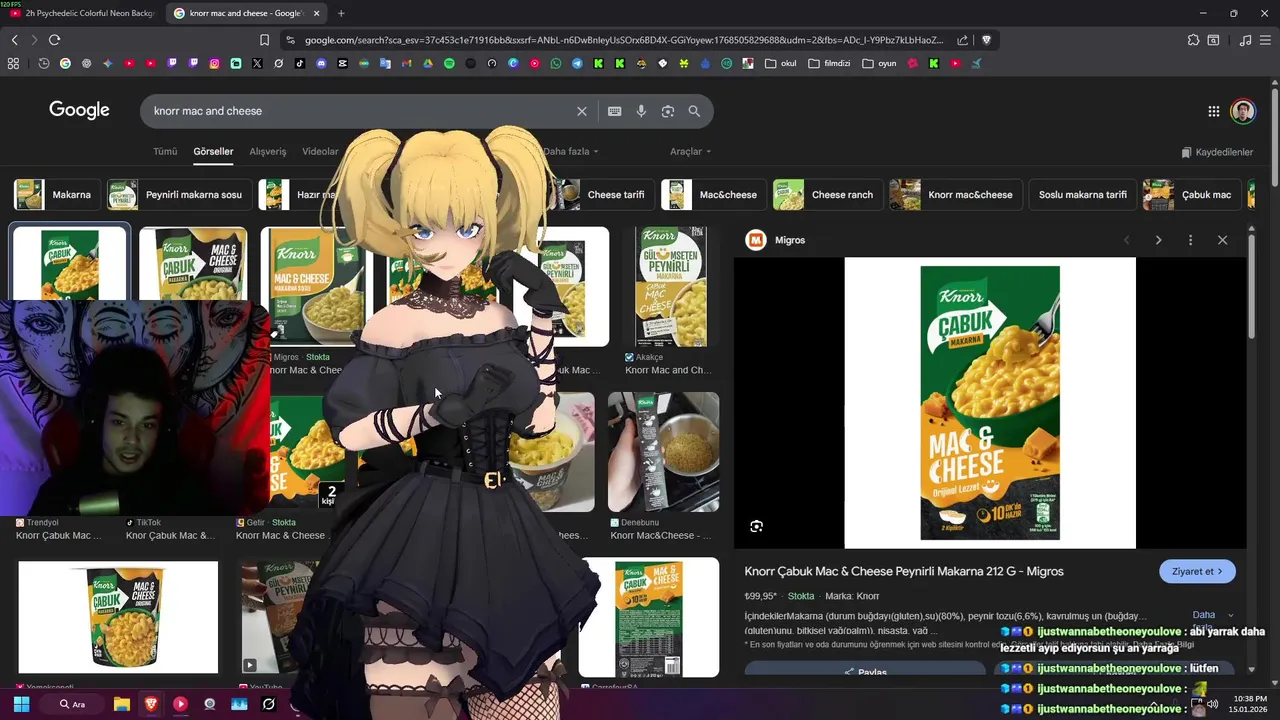
Task: Start a voice search with the microphone
Action: tap(641, 111)
